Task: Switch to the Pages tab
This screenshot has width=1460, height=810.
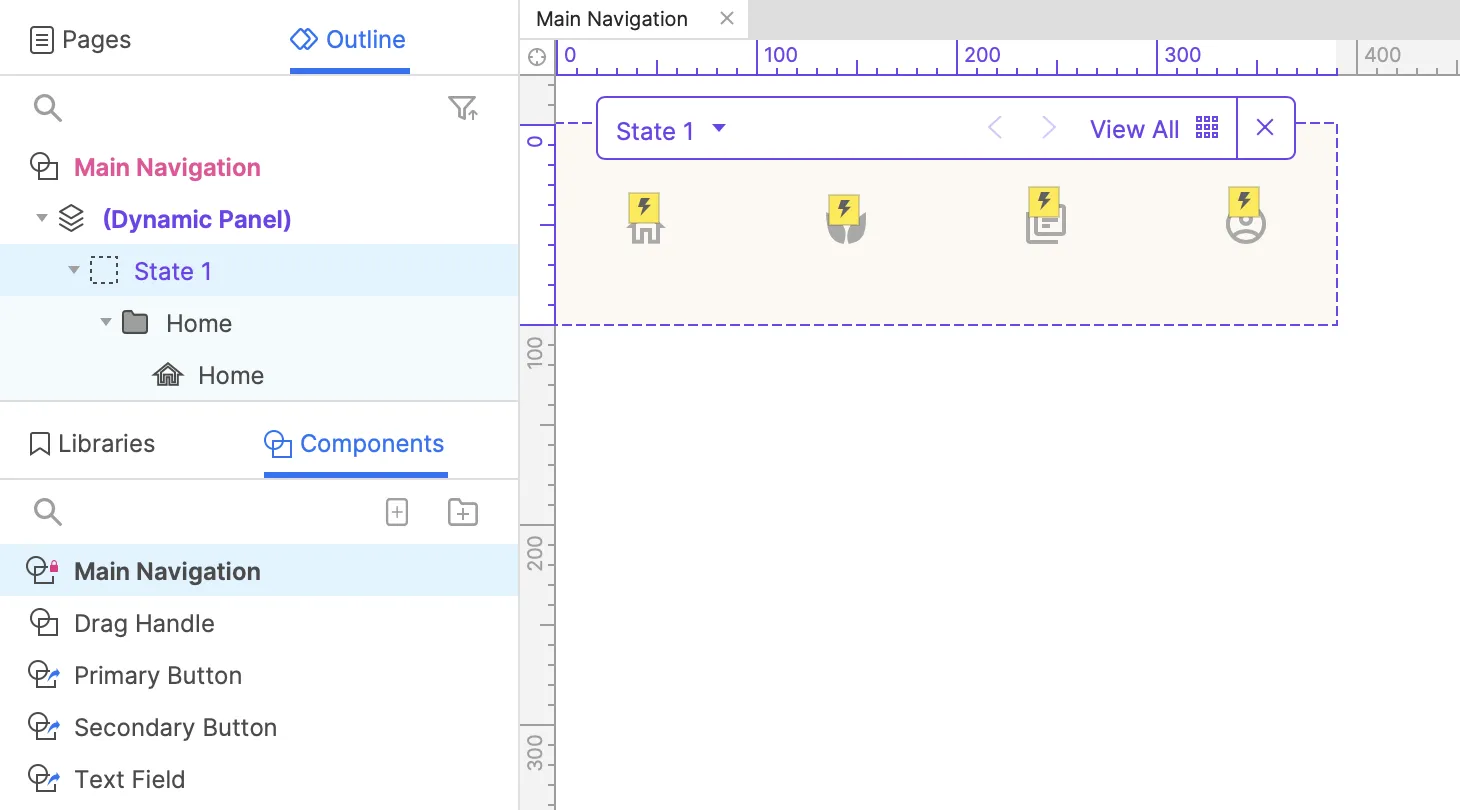Action: point(81,40)
